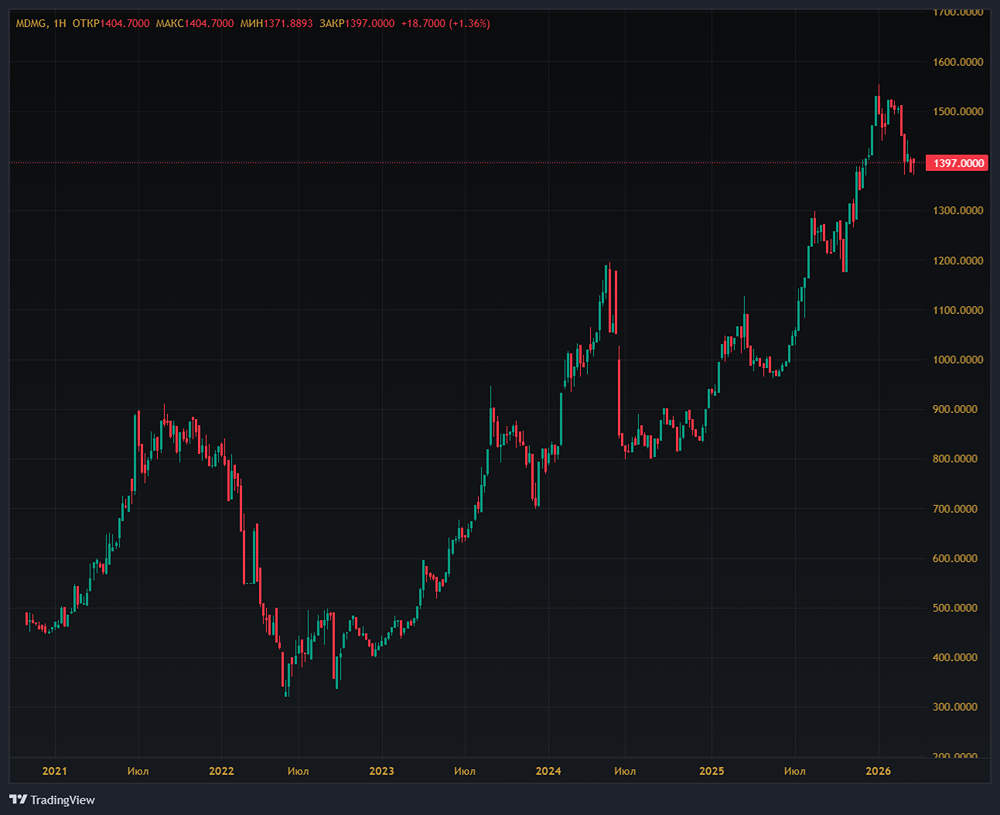Click the 1500.0000 price axis label
Viewport: 1000px width, 815px height.
point(957,112)
